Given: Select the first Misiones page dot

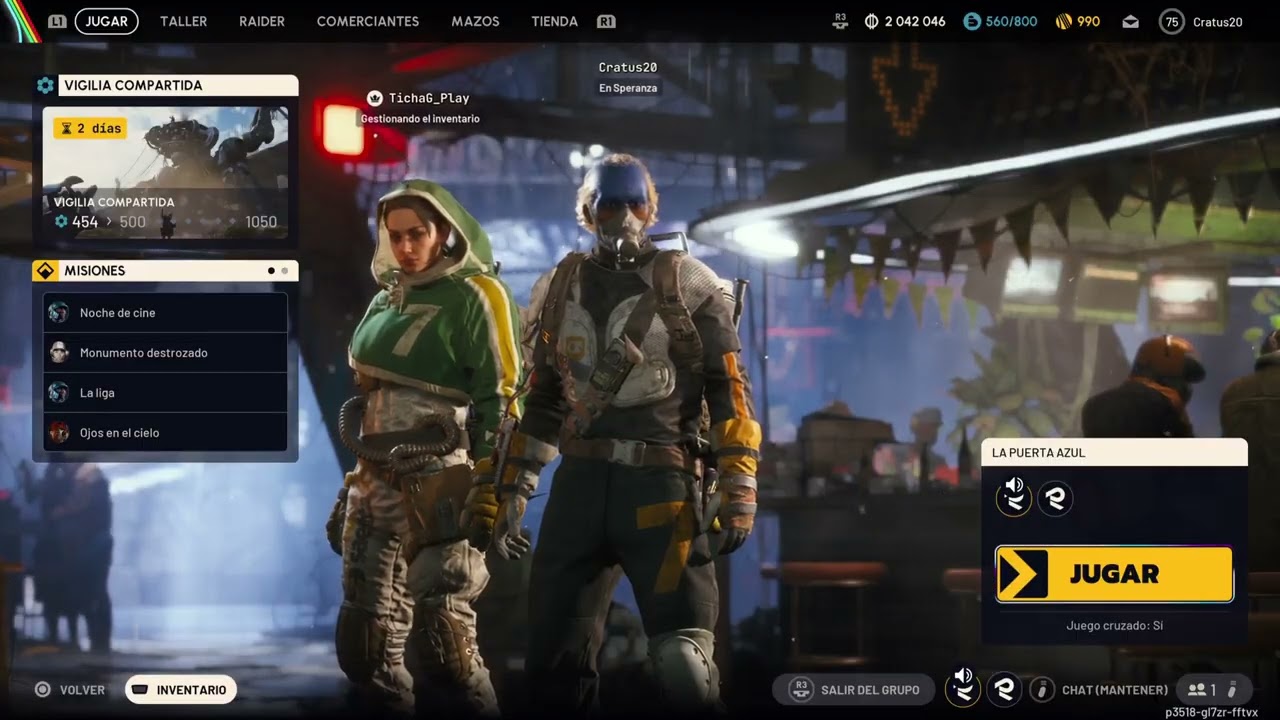Looking at the screenshot, I should (271, 271).
